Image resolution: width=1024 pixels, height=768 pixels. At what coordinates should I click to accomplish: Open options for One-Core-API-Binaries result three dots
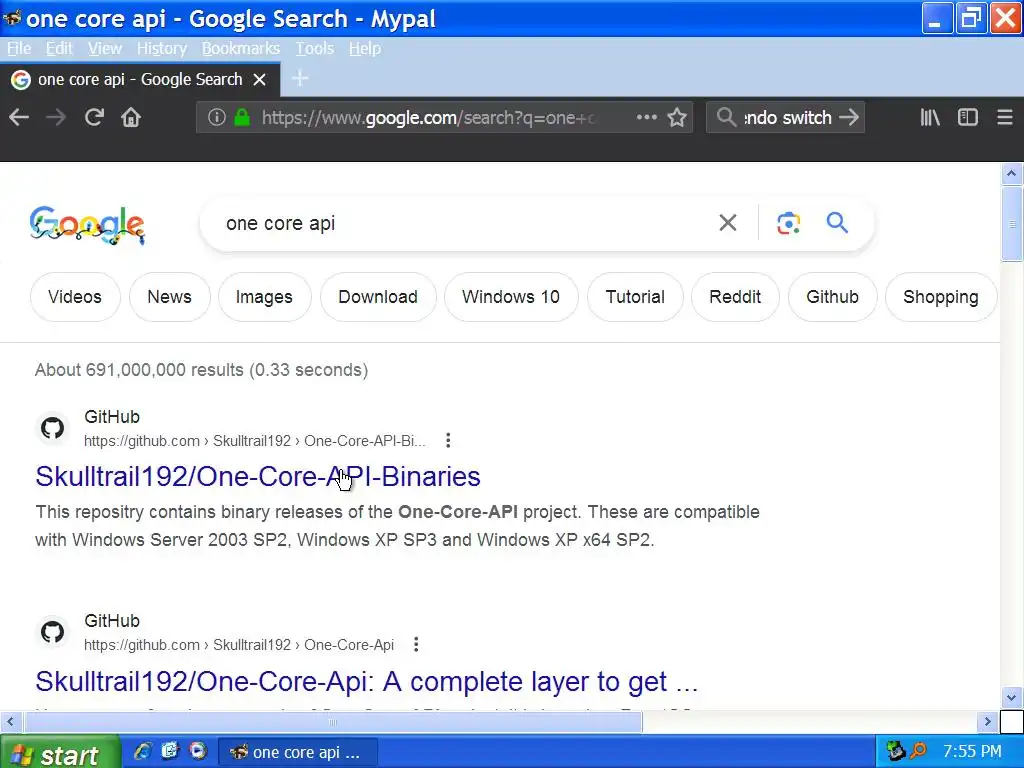(448, 441)
